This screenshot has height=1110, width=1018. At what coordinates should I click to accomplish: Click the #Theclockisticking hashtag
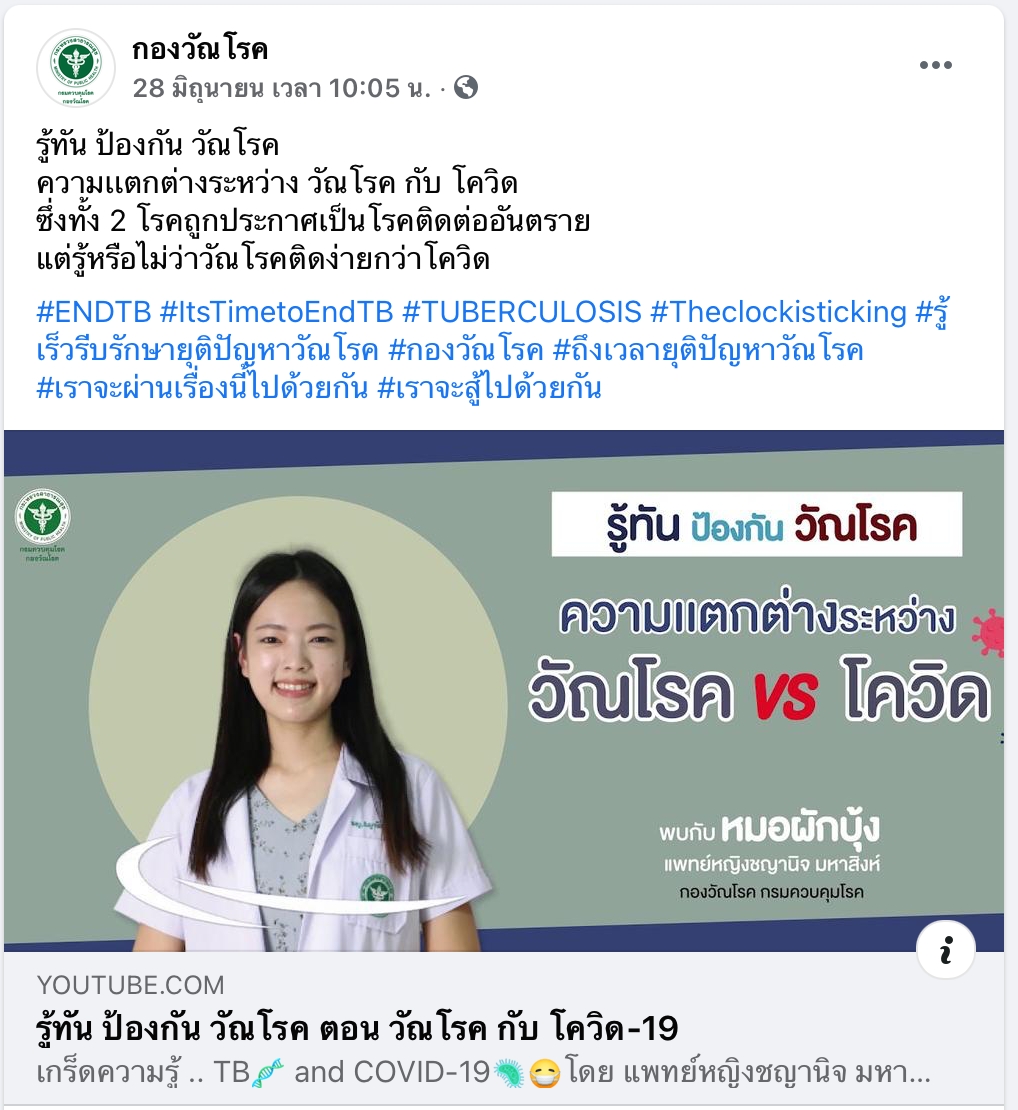(x=778, y=311)
